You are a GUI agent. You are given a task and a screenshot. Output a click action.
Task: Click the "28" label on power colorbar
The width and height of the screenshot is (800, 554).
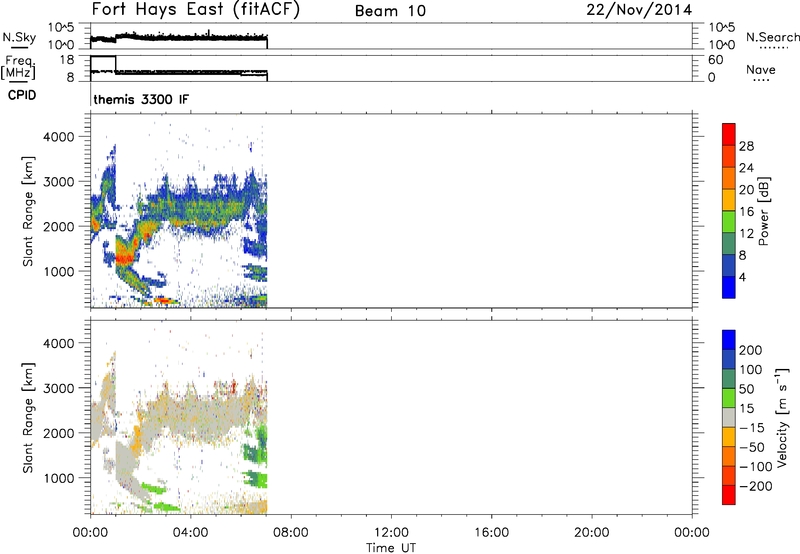[x=746, y=146]
